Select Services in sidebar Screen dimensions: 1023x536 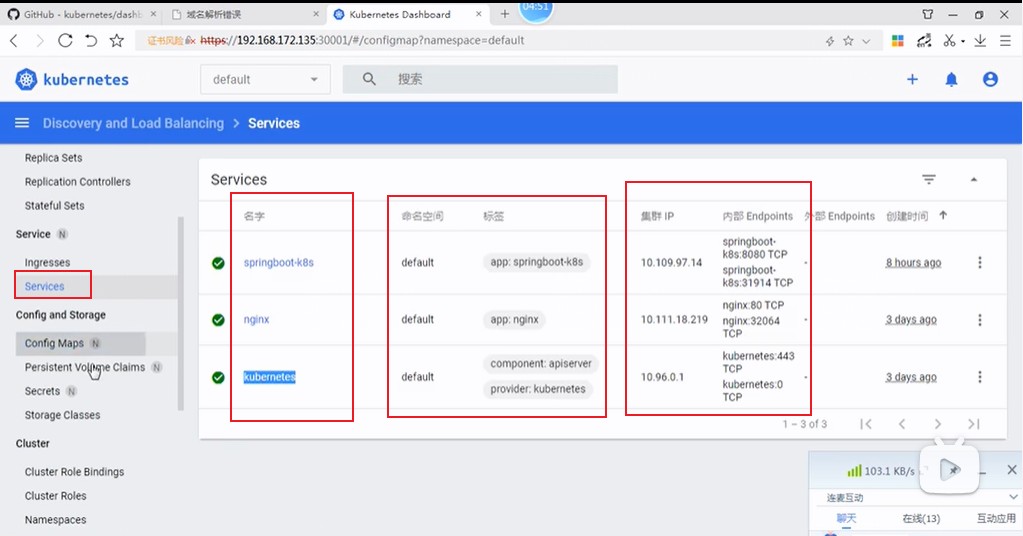point(44,286)
